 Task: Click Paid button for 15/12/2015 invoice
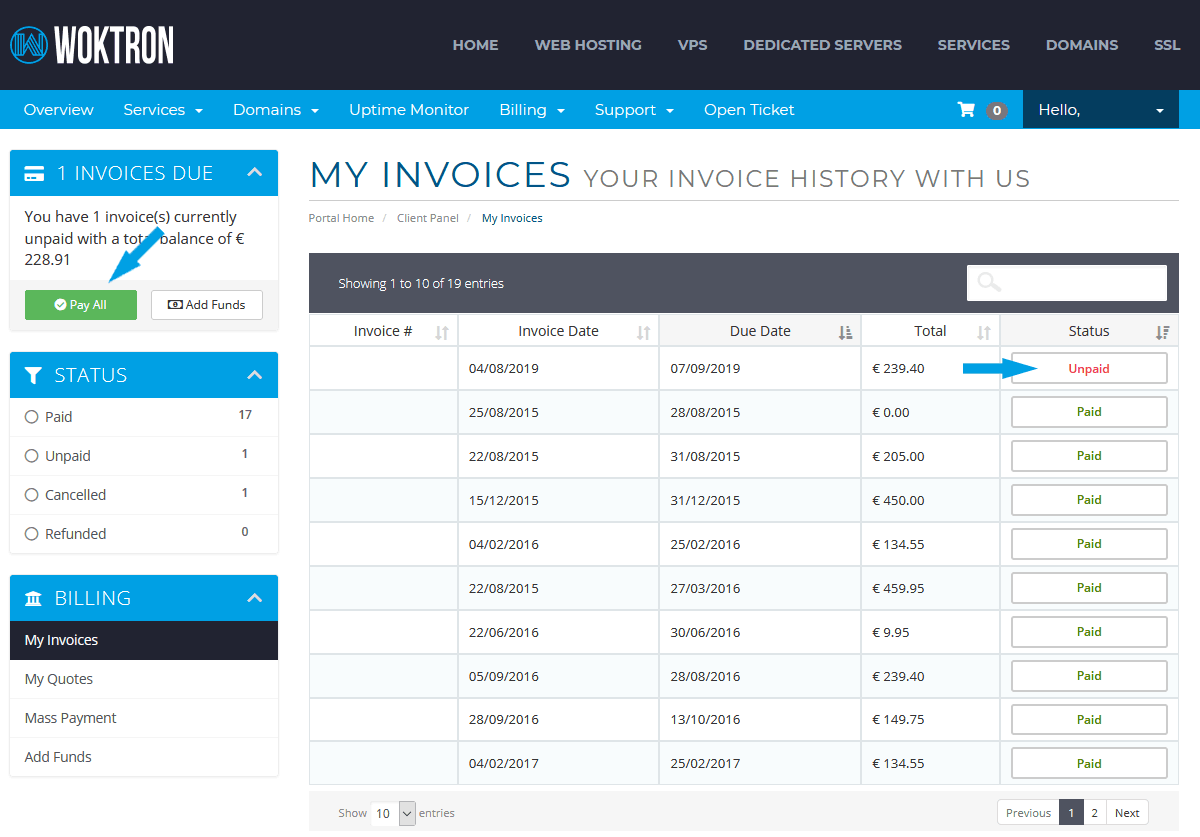click(x=1089, y=500)
